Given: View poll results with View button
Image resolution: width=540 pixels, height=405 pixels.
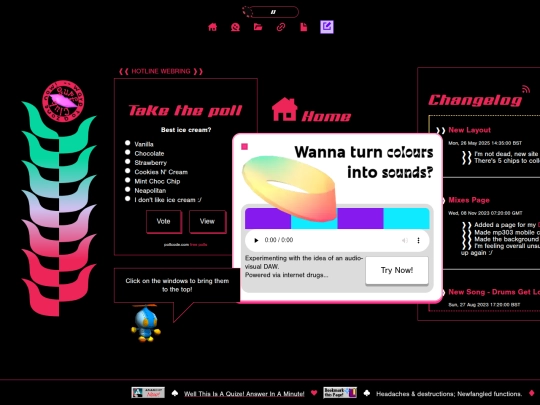Looking at the screenshot, I should [207, 221].
